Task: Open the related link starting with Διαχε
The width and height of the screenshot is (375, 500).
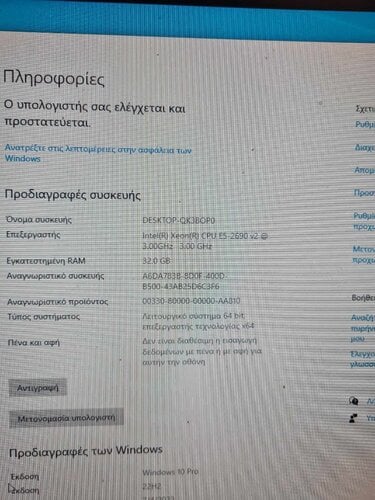Action: point(364,147)
